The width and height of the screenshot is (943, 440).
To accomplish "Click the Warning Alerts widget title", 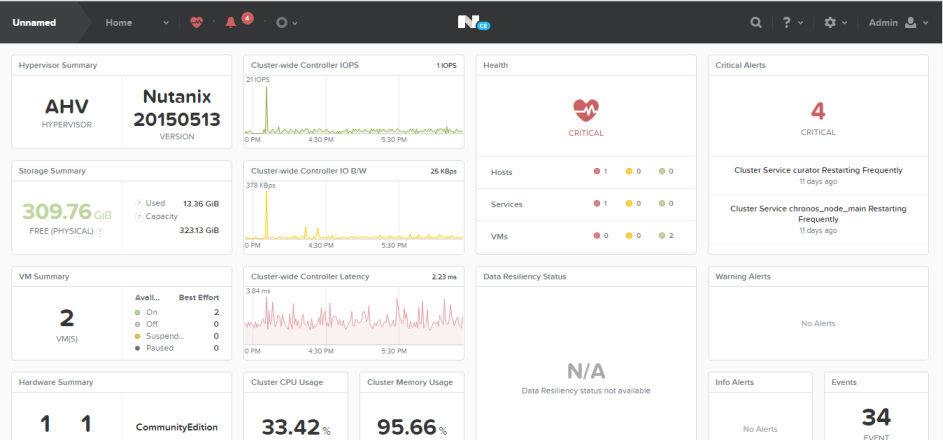I will click(743, 277).
